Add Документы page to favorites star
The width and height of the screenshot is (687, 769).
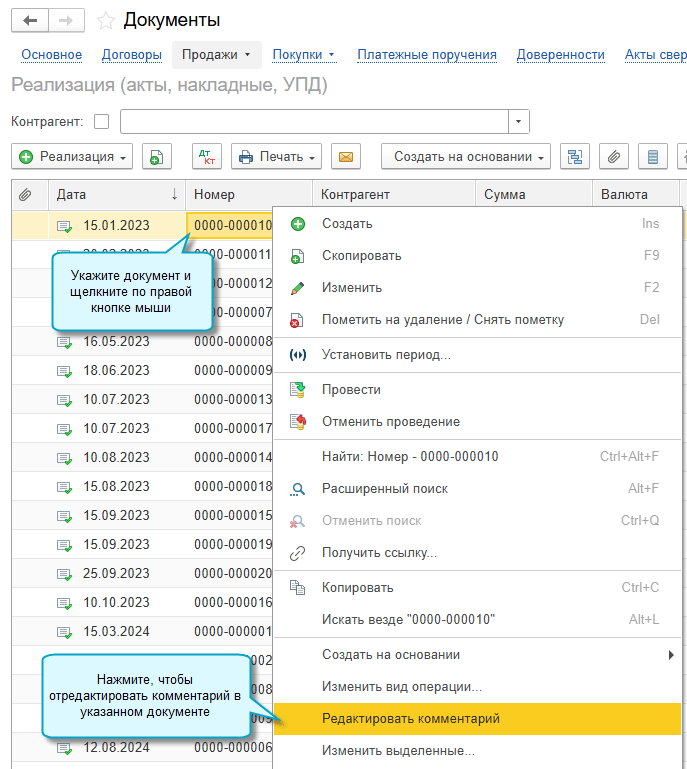[106, 21]
